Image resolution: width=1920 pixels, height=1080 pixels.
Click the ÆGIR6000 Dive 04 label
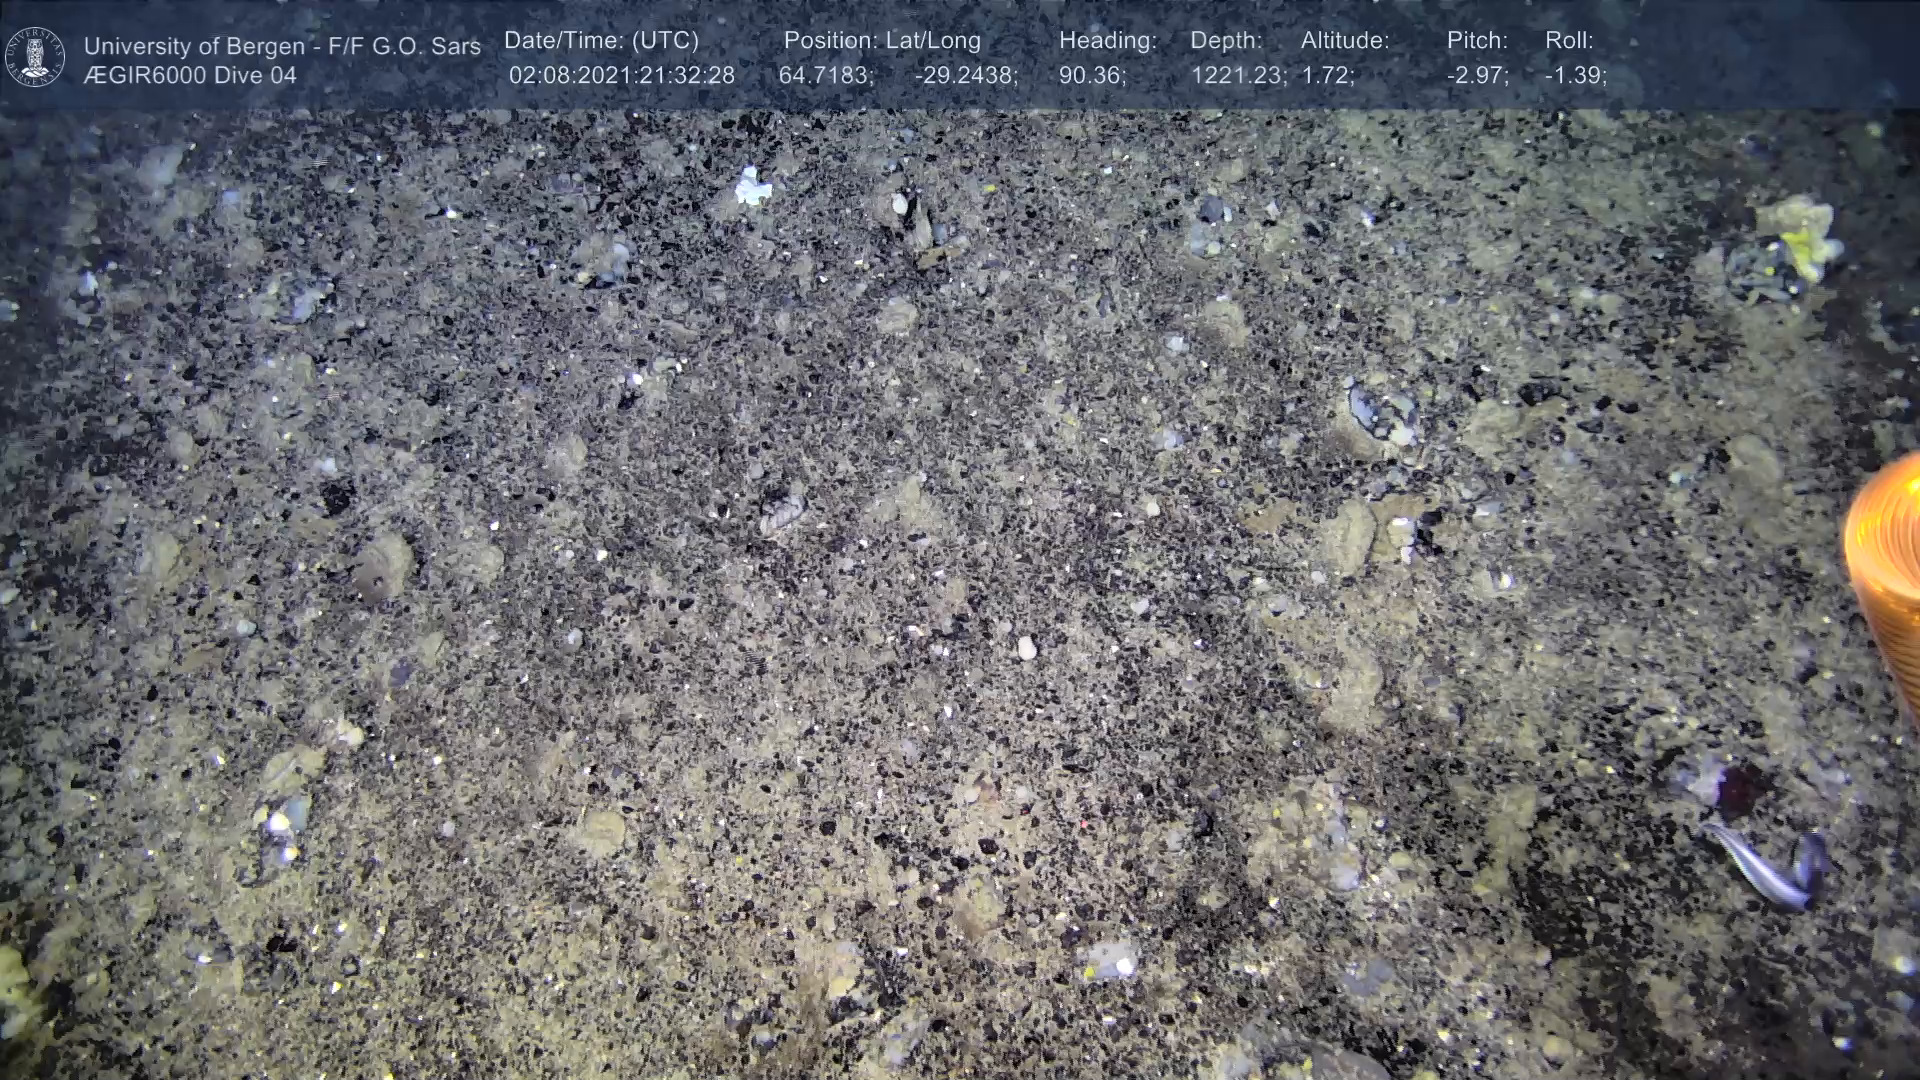[x=190, y=76]
